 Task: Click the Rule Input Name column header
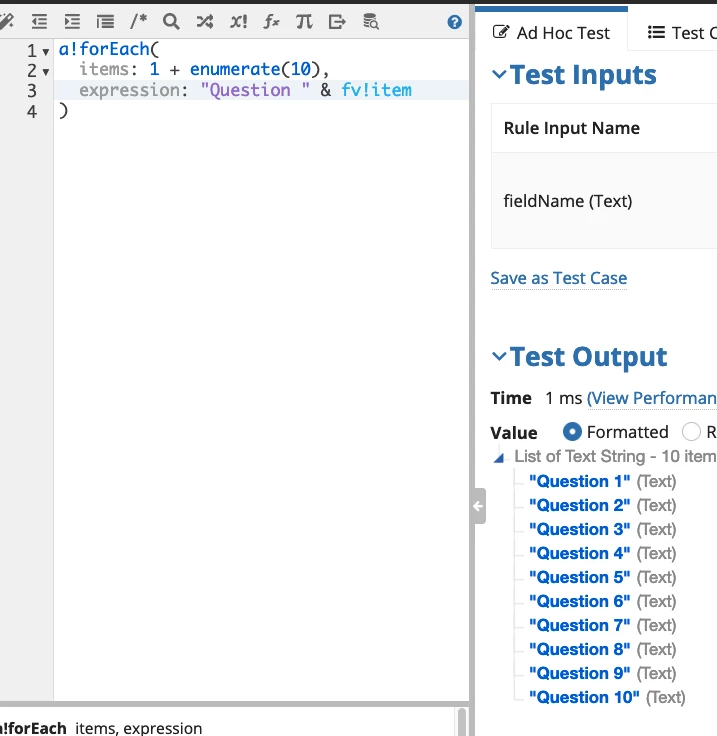(x=572, y=128)
